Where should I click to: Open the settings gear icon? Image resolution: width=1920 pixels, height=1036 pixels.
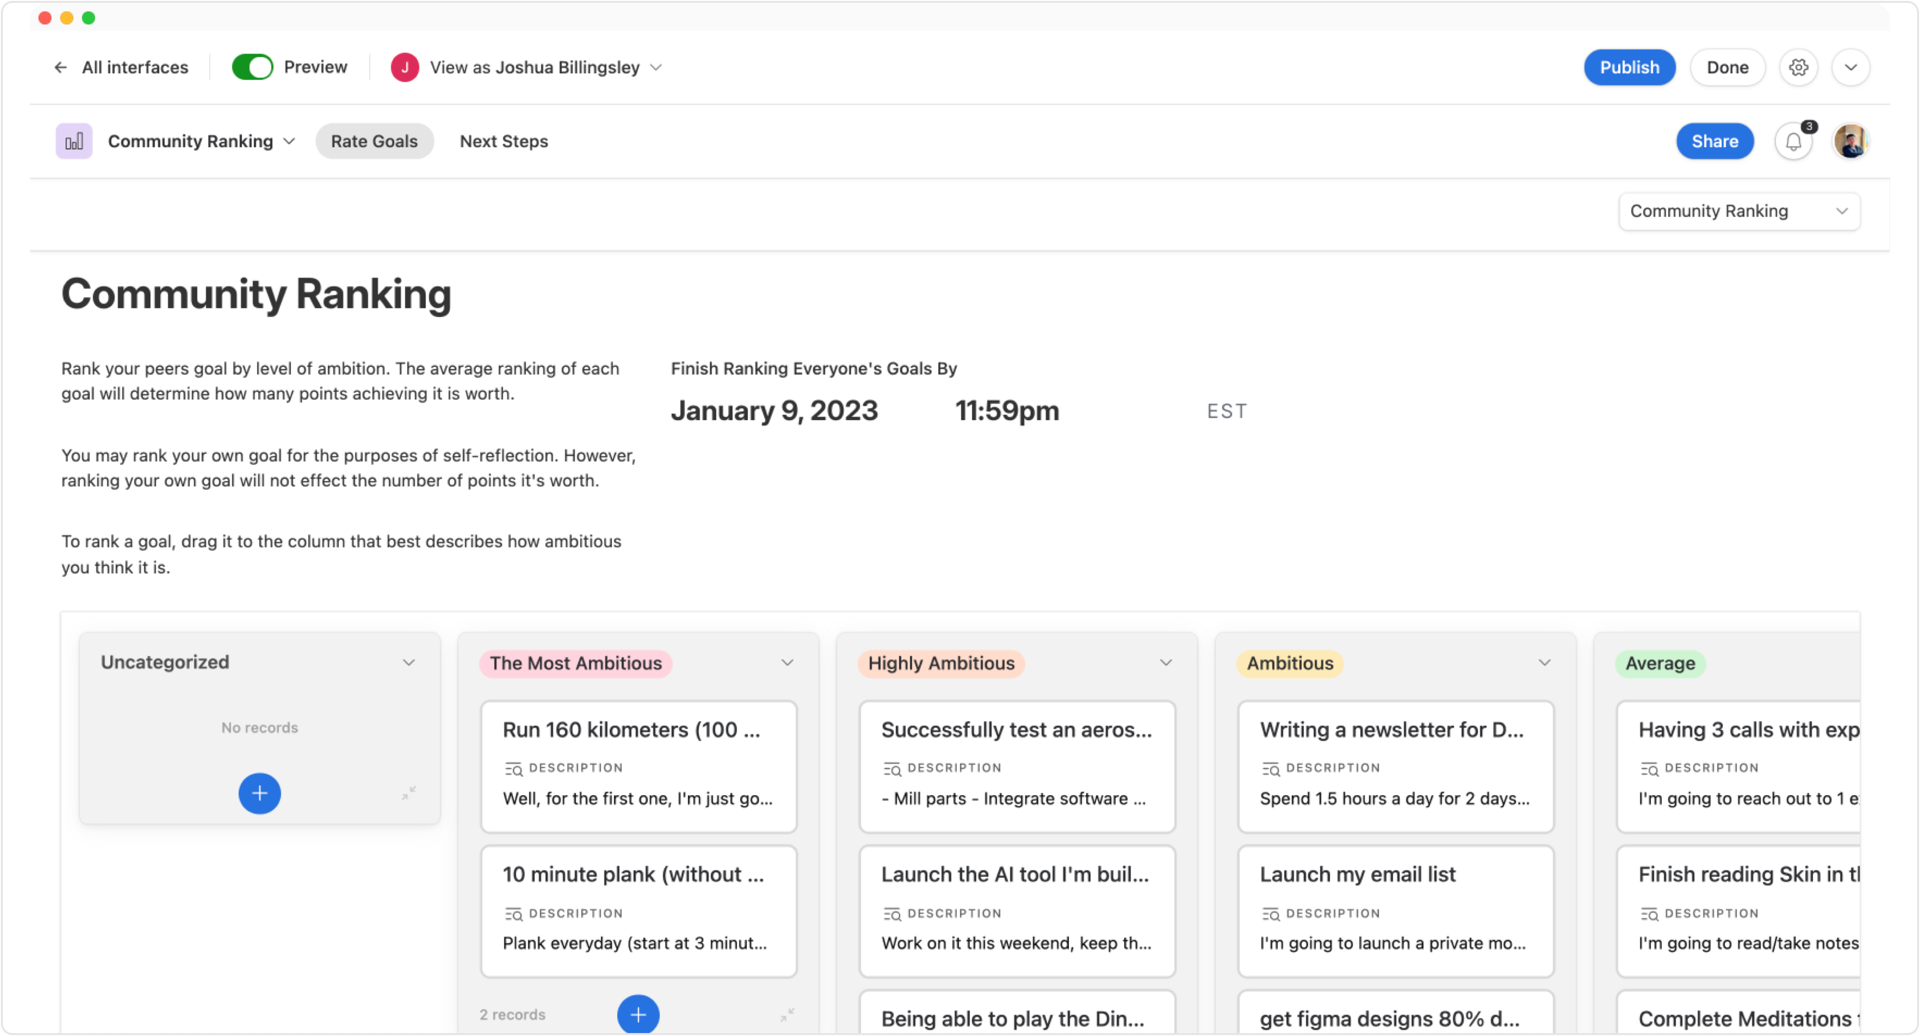(x=1798, y=67)
